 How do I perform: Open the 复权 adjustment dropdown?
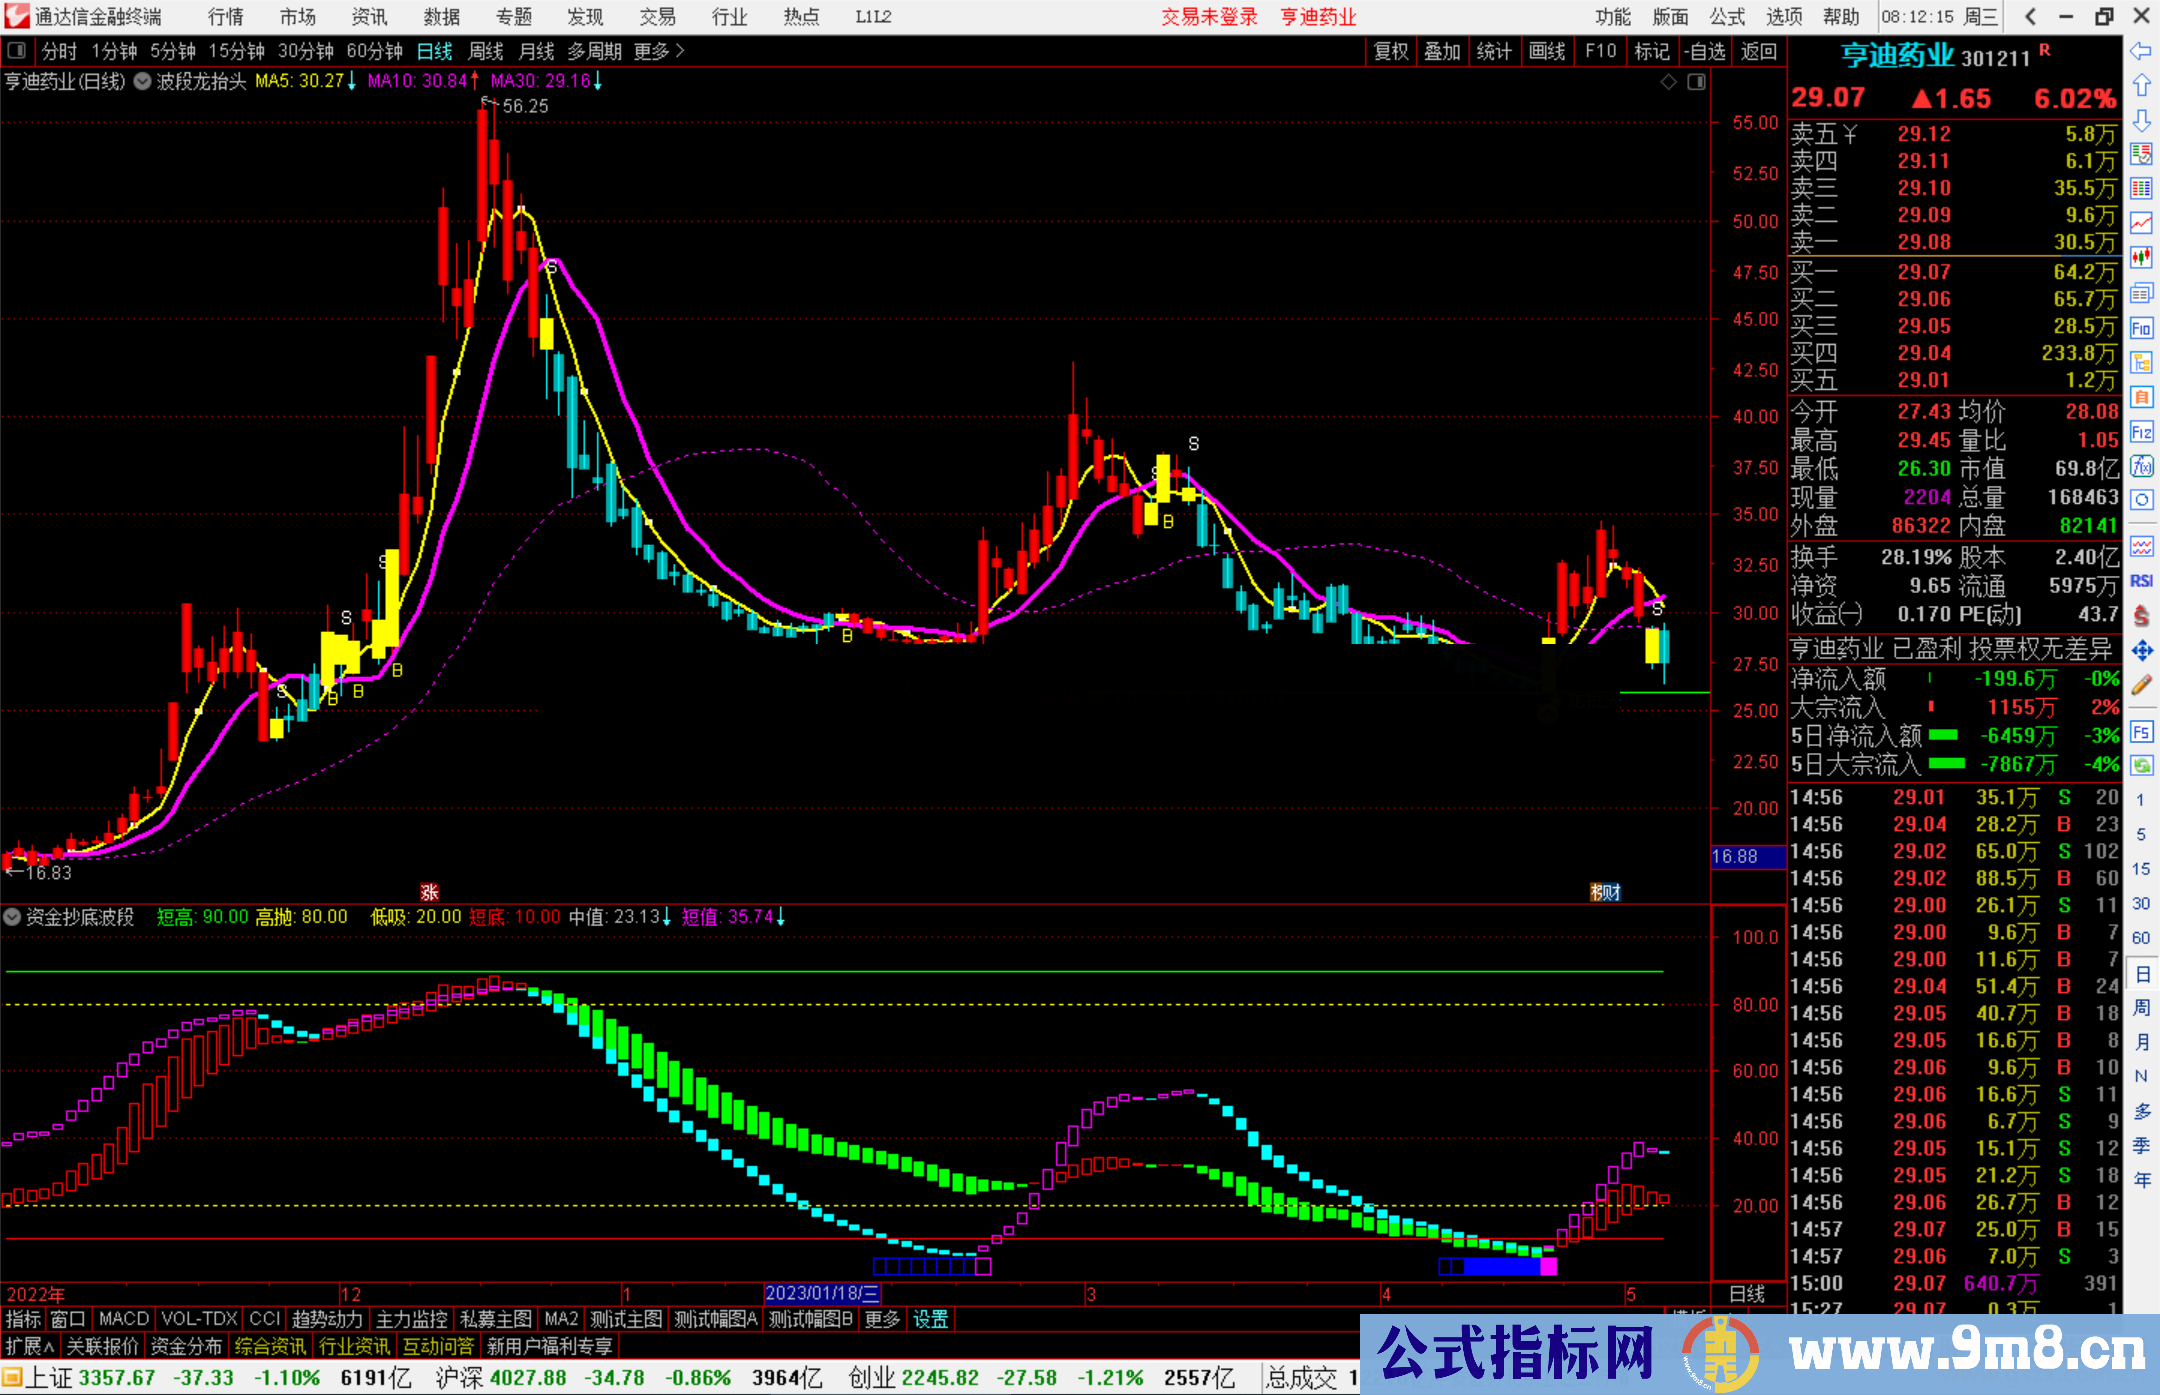pos(1391,51)
